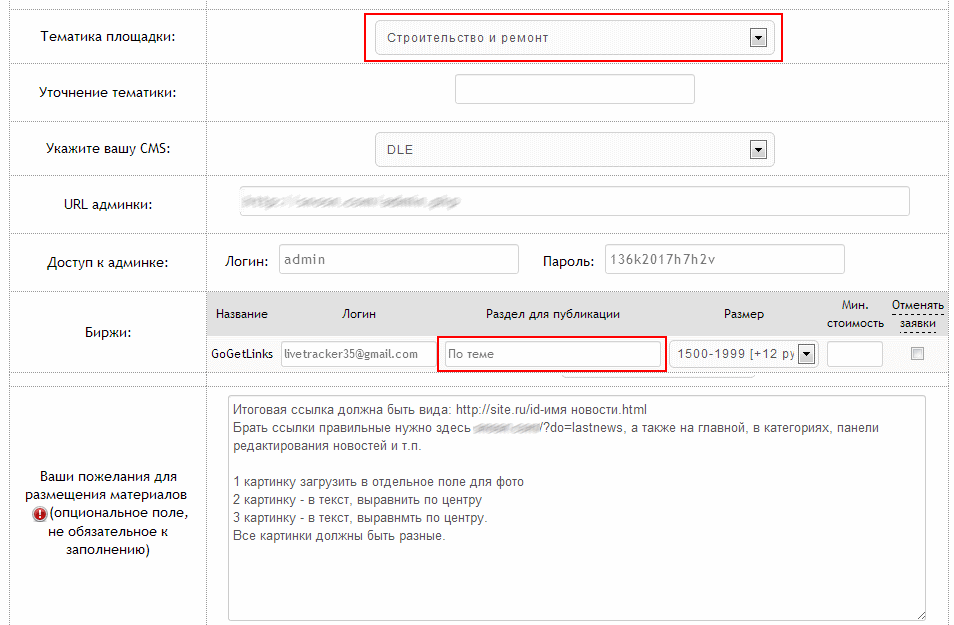The height and width of the screenshot is (625, 954).
Task: Click into the URL админки field
Action: tap(574, 201)
